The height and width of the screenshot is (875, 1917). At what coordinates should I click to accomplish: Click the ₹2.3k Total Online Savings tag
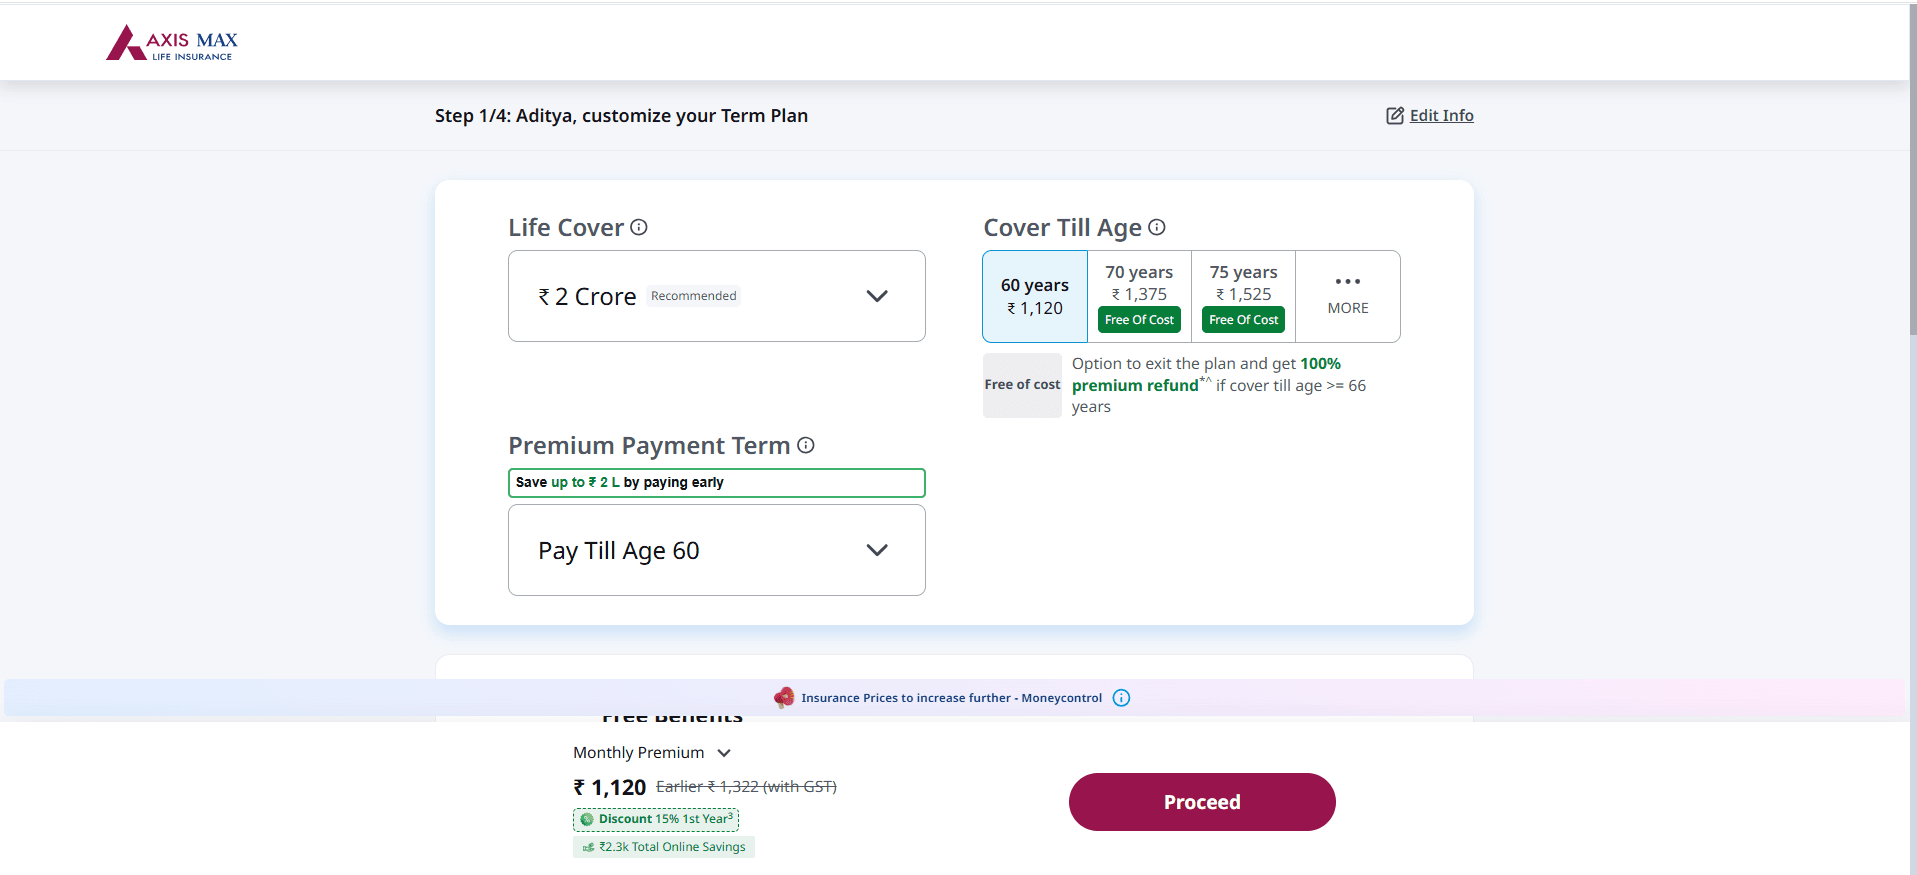click(664, 847)
